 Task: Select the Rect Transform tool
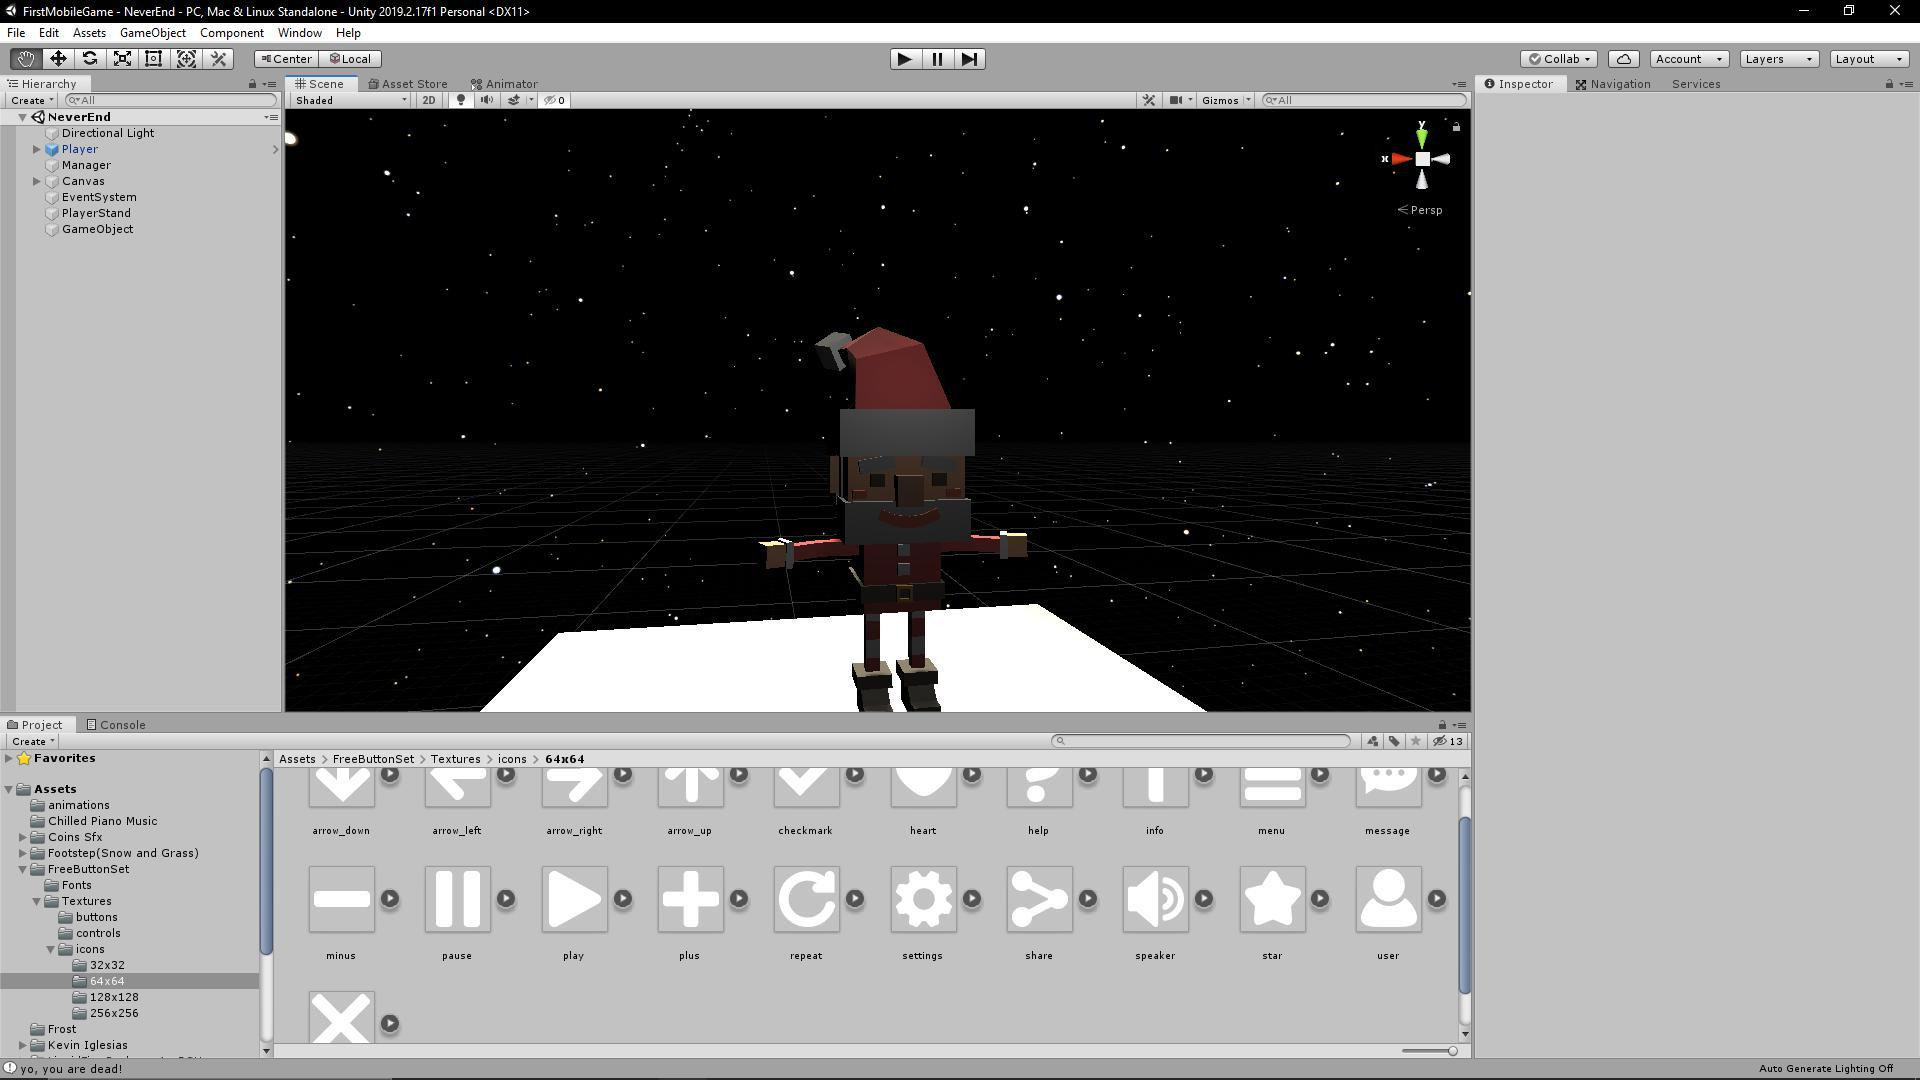[x=154, y=59]
